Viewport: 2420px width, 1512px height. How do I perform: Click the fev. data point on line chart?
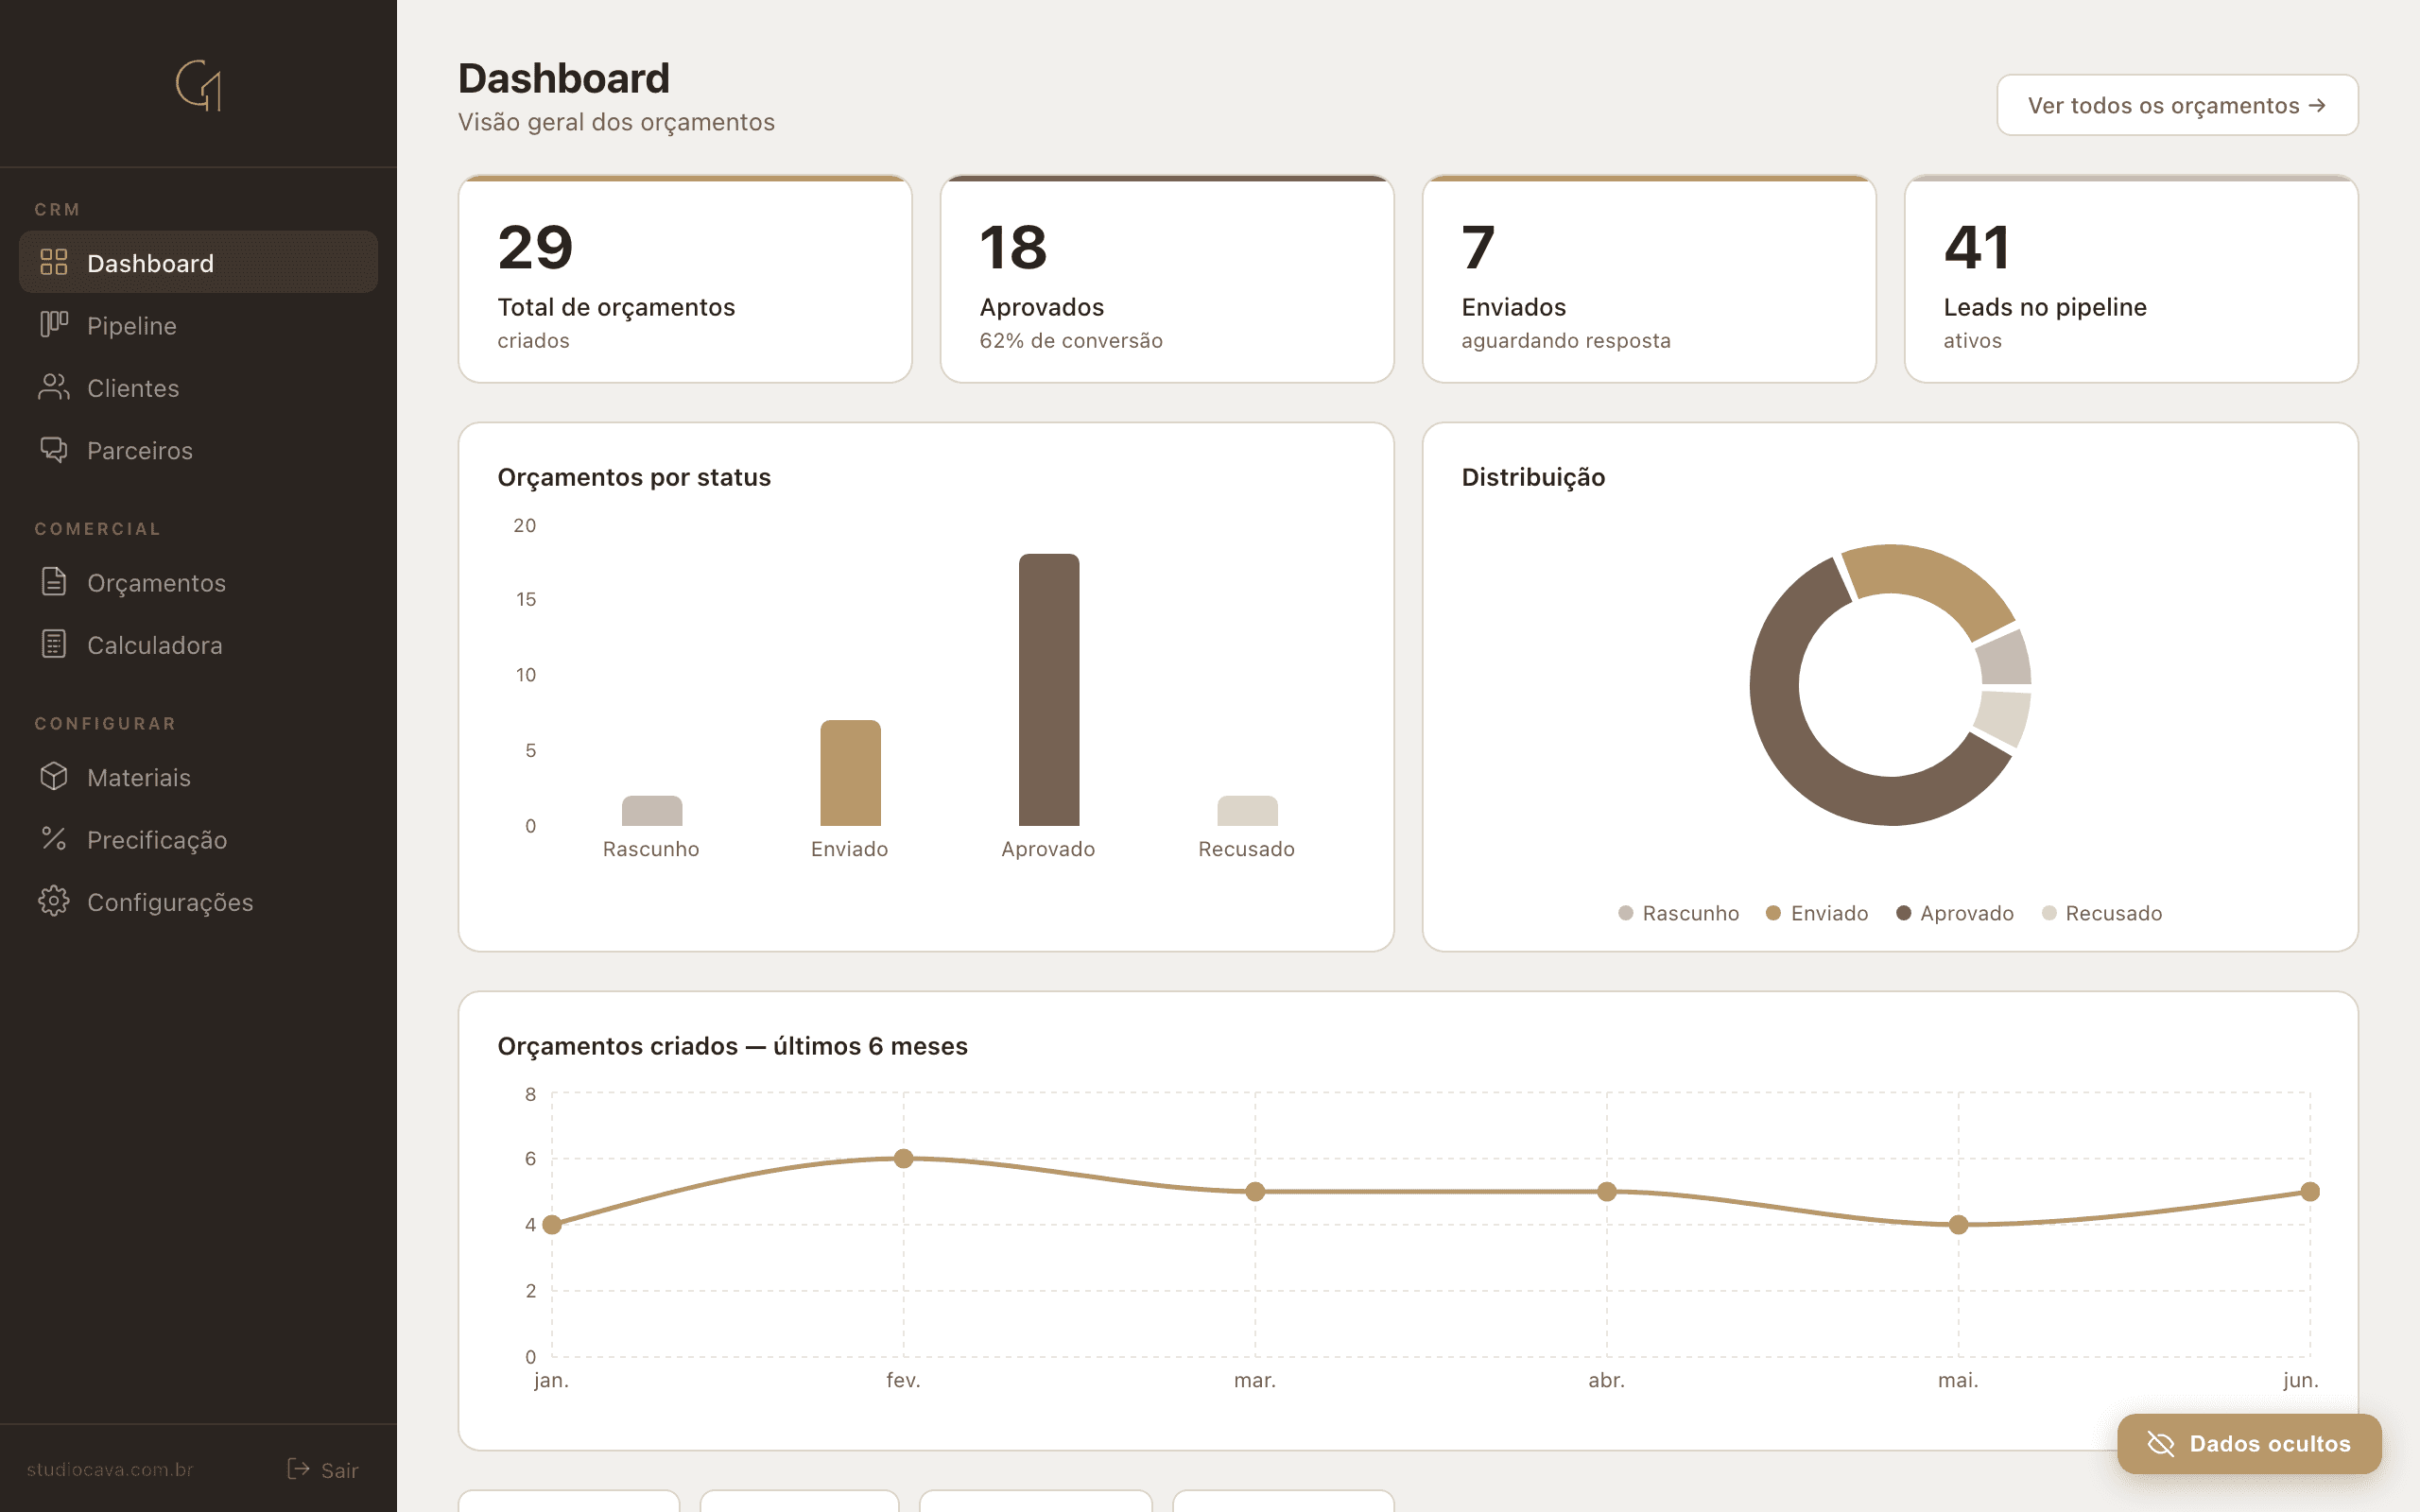coord(904,1159)
